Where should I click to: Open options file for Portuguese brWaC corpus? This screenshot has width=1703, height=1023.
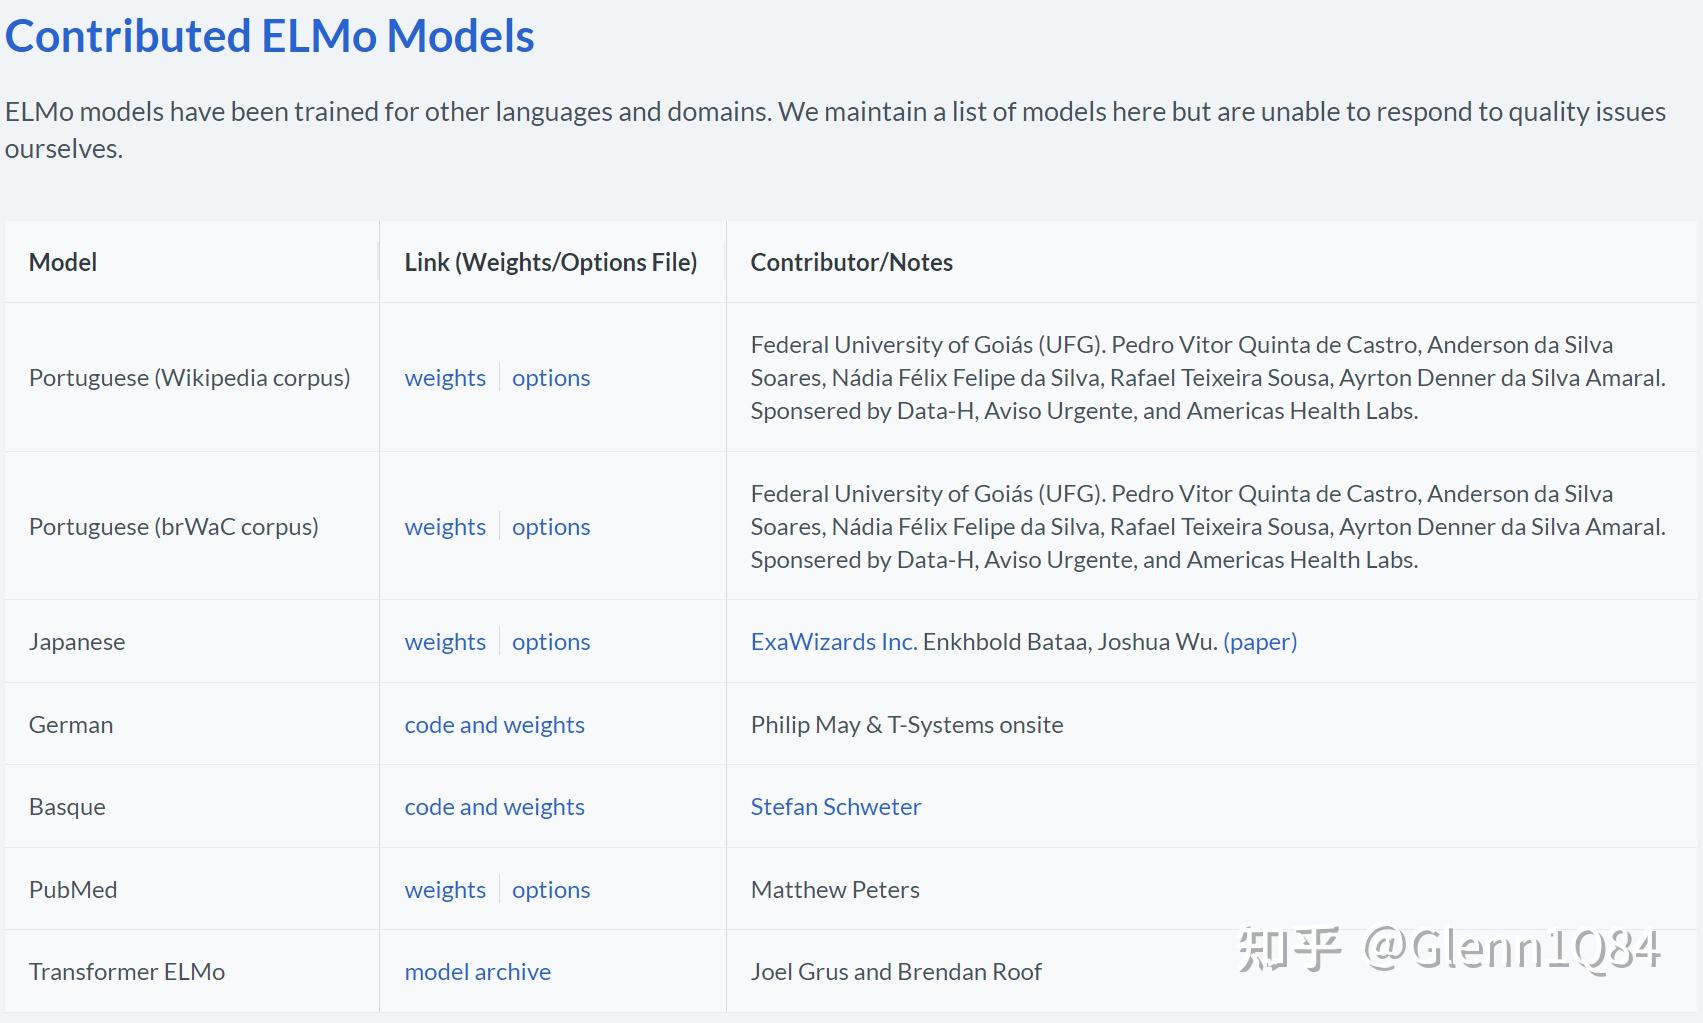(x=551, y=527)
